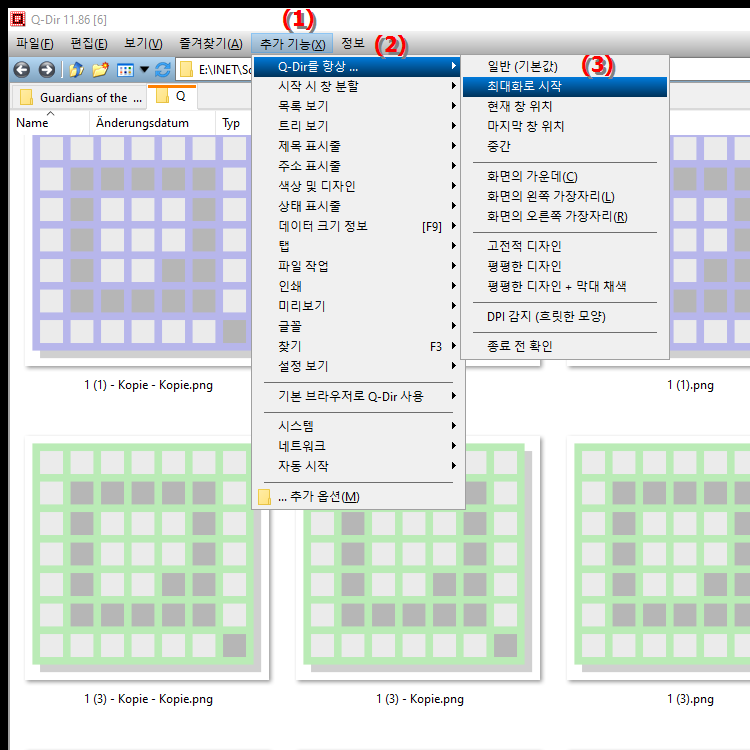Screen dimensions: 750x750
Task: Open the 즐겨찾기(A) menu
Action: 211,44
